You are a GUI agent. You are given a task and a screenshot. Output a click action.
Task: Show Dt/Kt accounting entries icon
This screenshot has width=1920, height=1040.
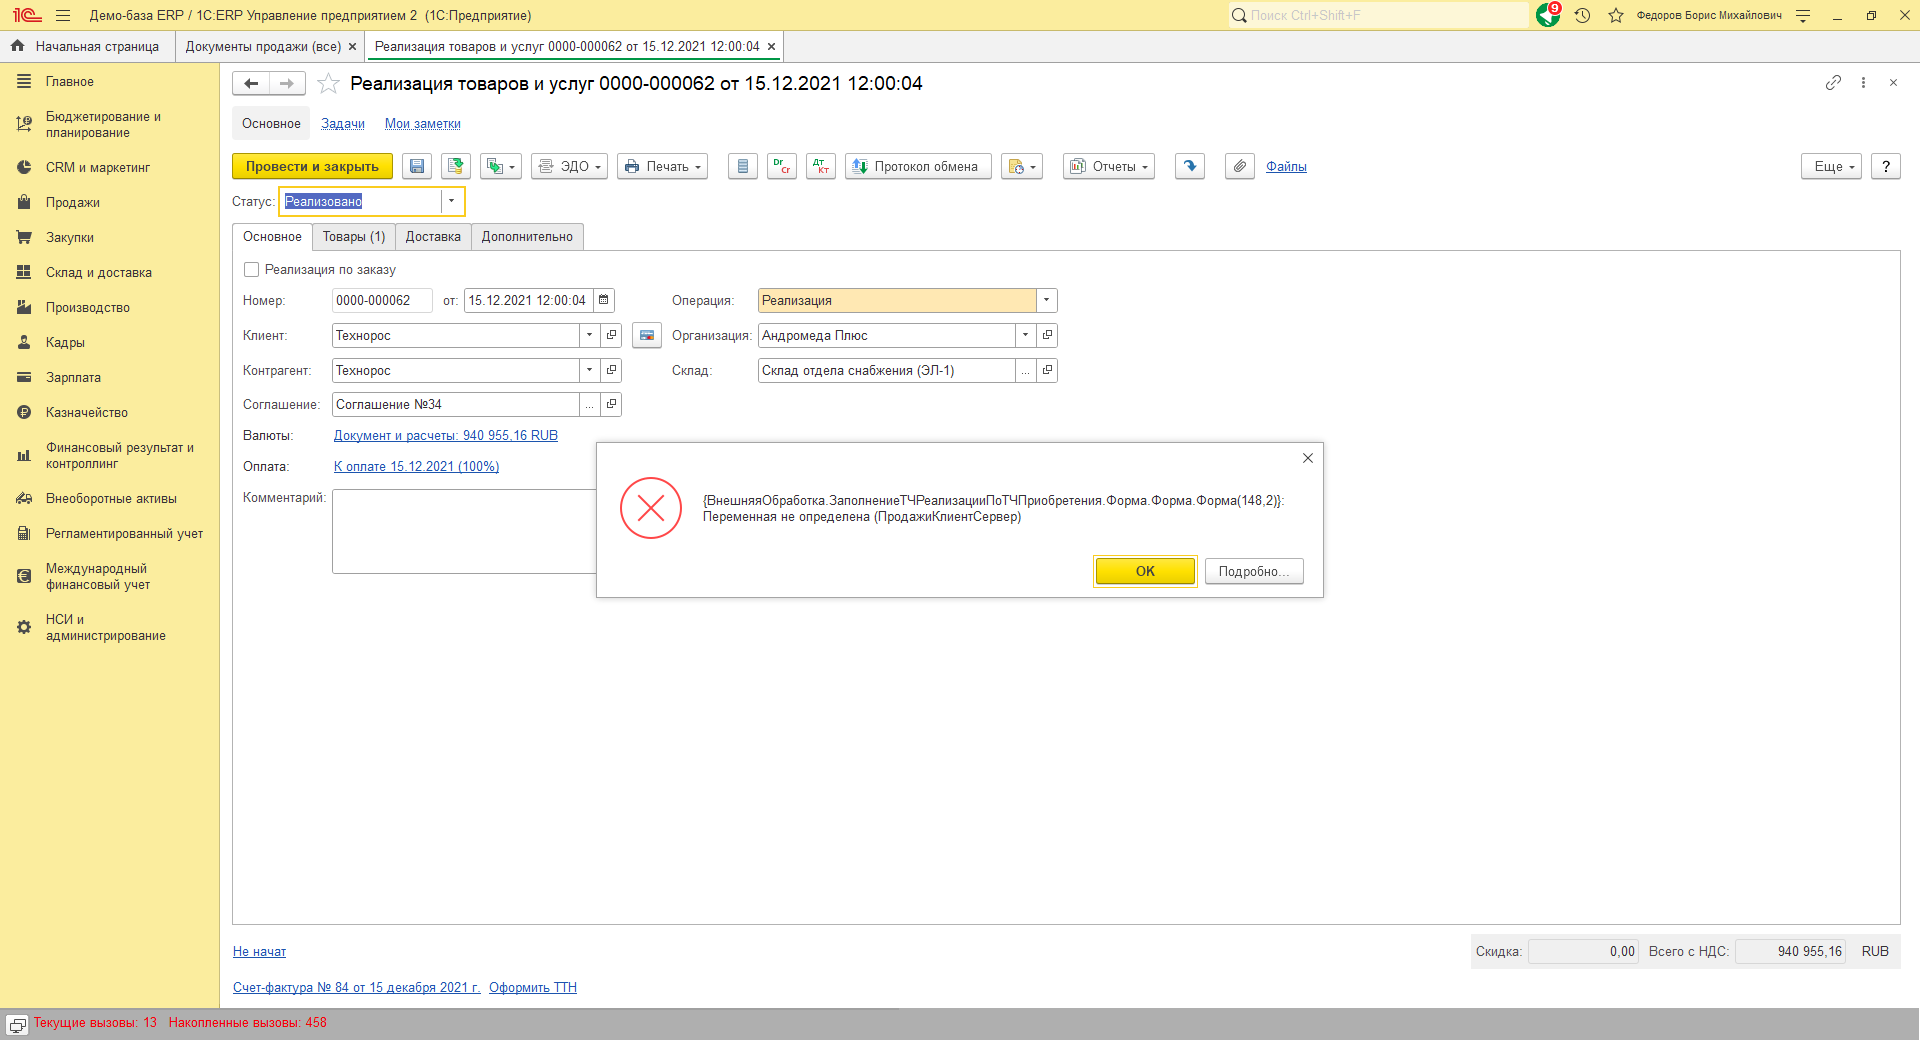(781, 166)
